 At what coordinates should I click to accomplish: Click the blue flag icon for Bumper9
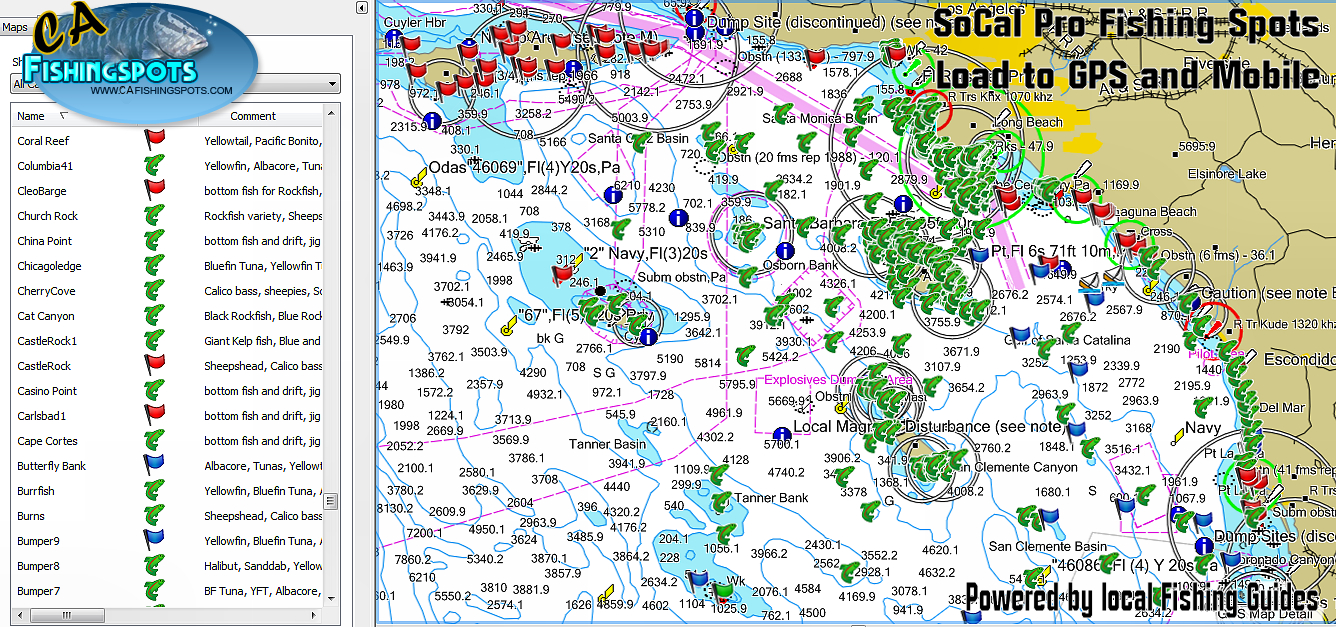(x=154, y=540)
